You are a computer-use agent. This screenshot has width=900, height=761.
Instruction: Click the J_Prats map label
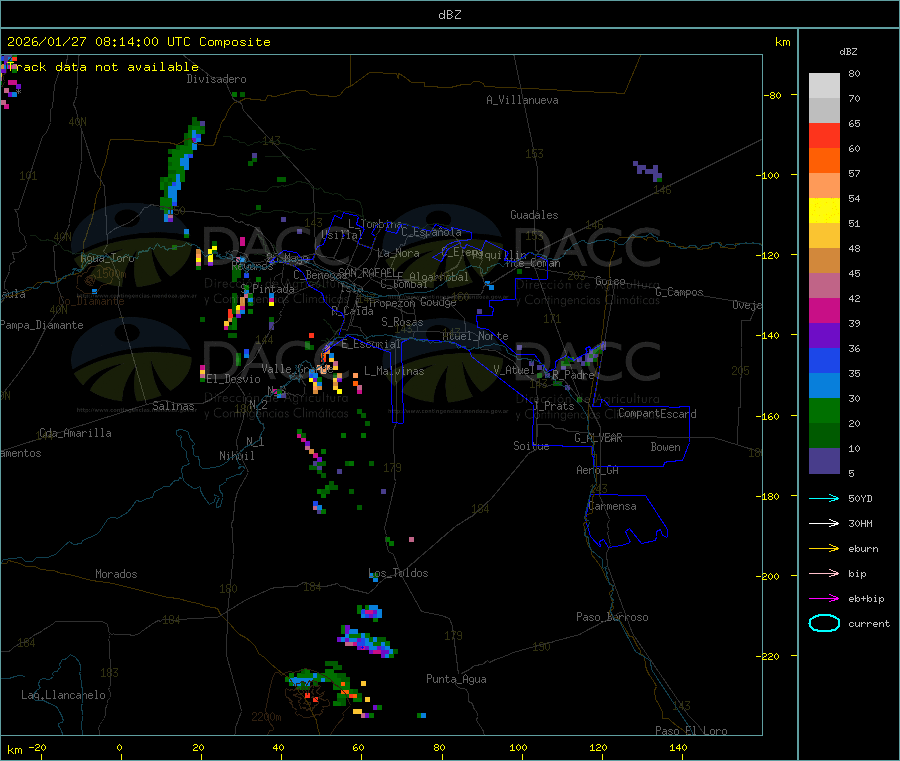[554, 406]
